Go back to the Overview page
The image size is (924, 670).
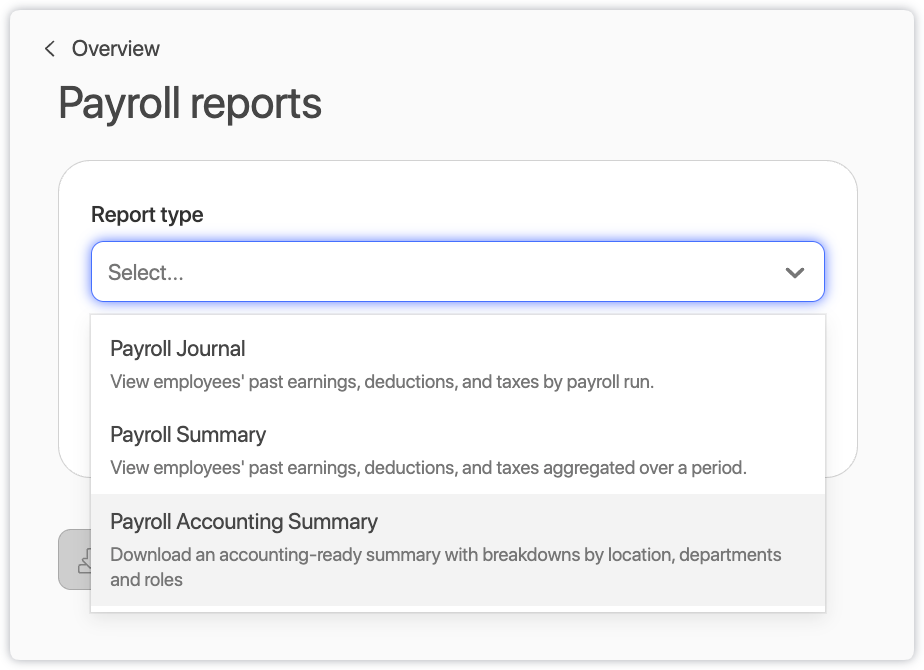tap(115, 49)
